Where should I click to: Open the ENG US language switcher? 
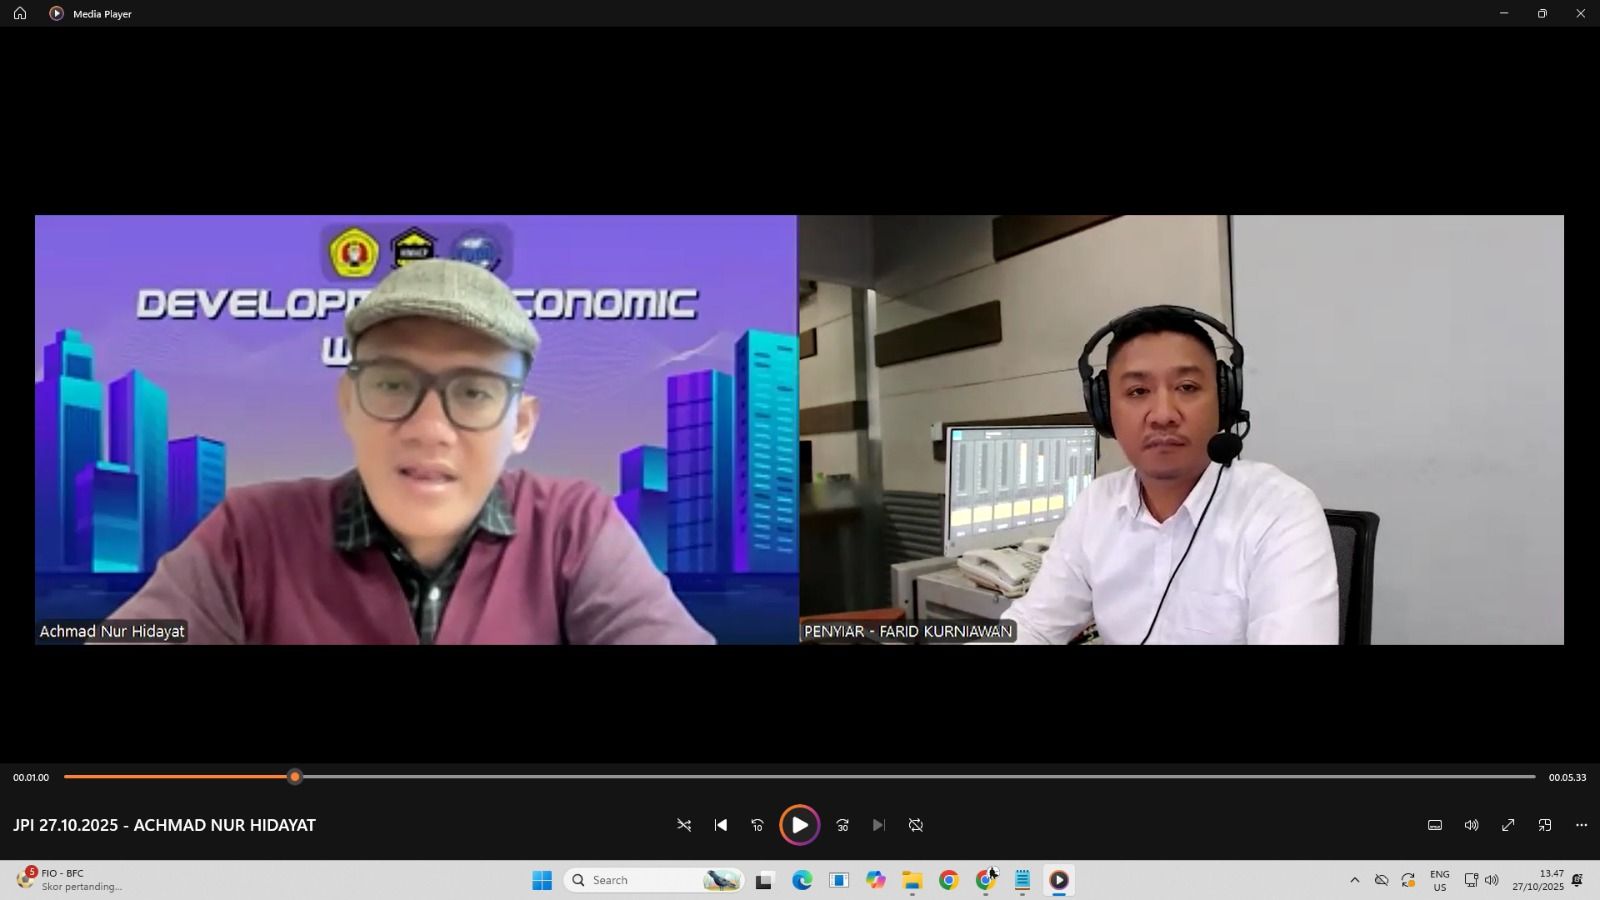pos(1440,880)
